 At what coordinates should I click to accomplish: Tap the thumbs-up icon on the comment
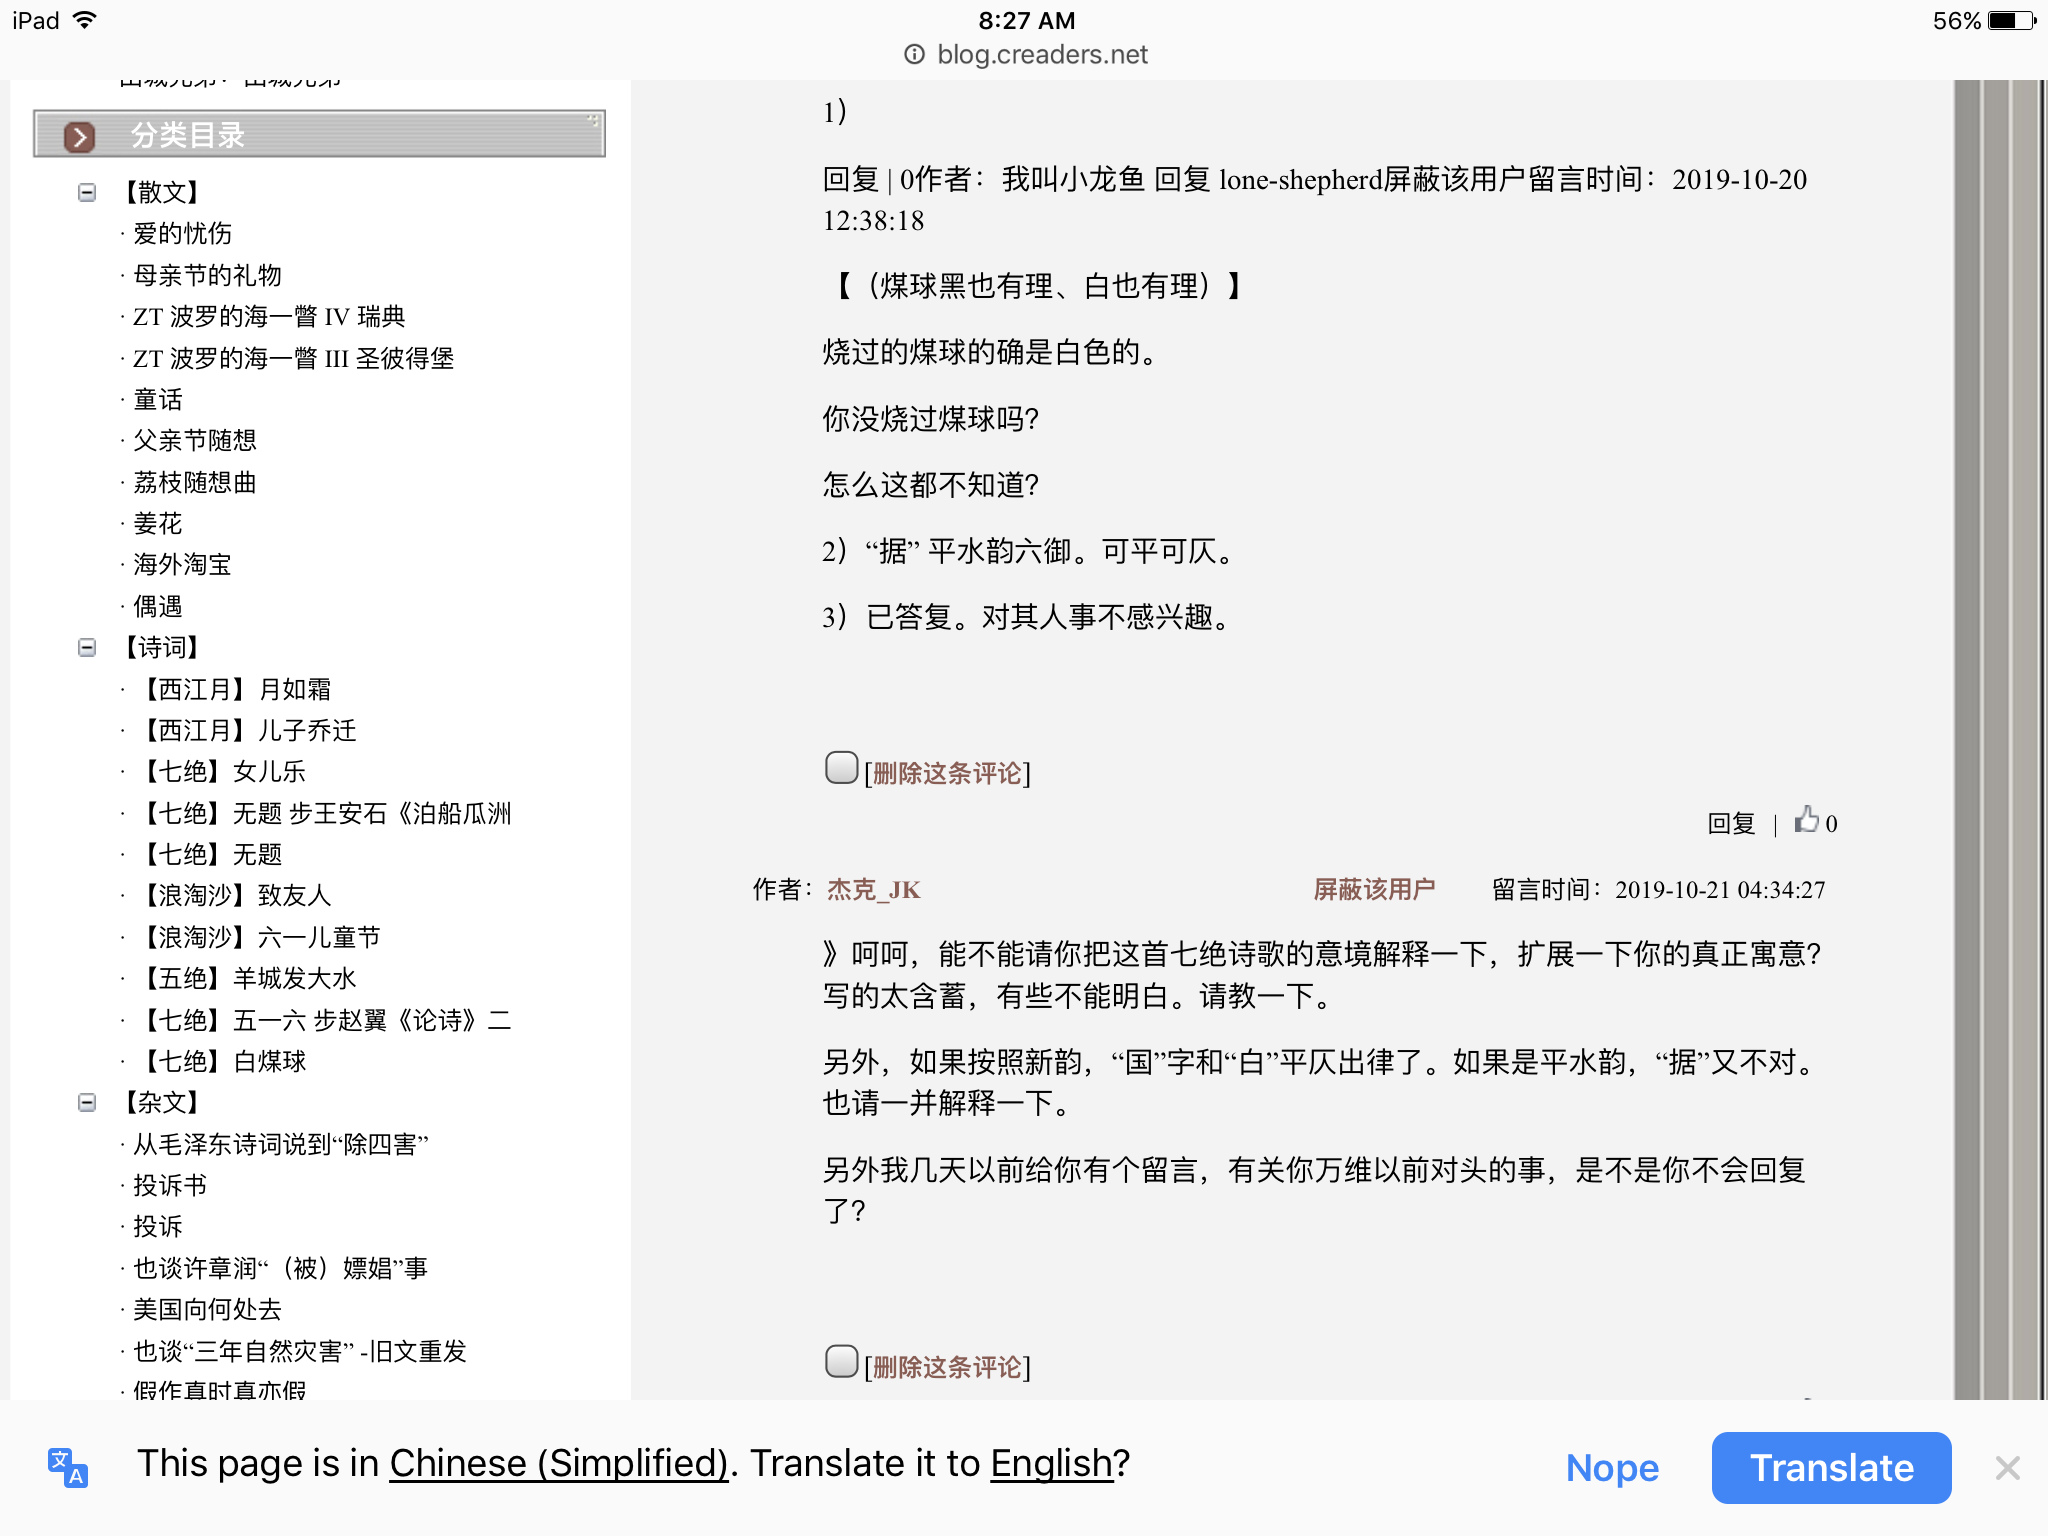pos(1808,820)
